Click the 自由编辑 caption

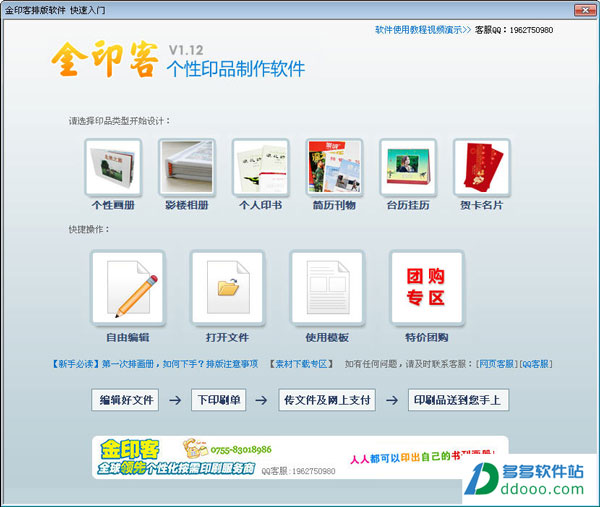click(128, 337)
